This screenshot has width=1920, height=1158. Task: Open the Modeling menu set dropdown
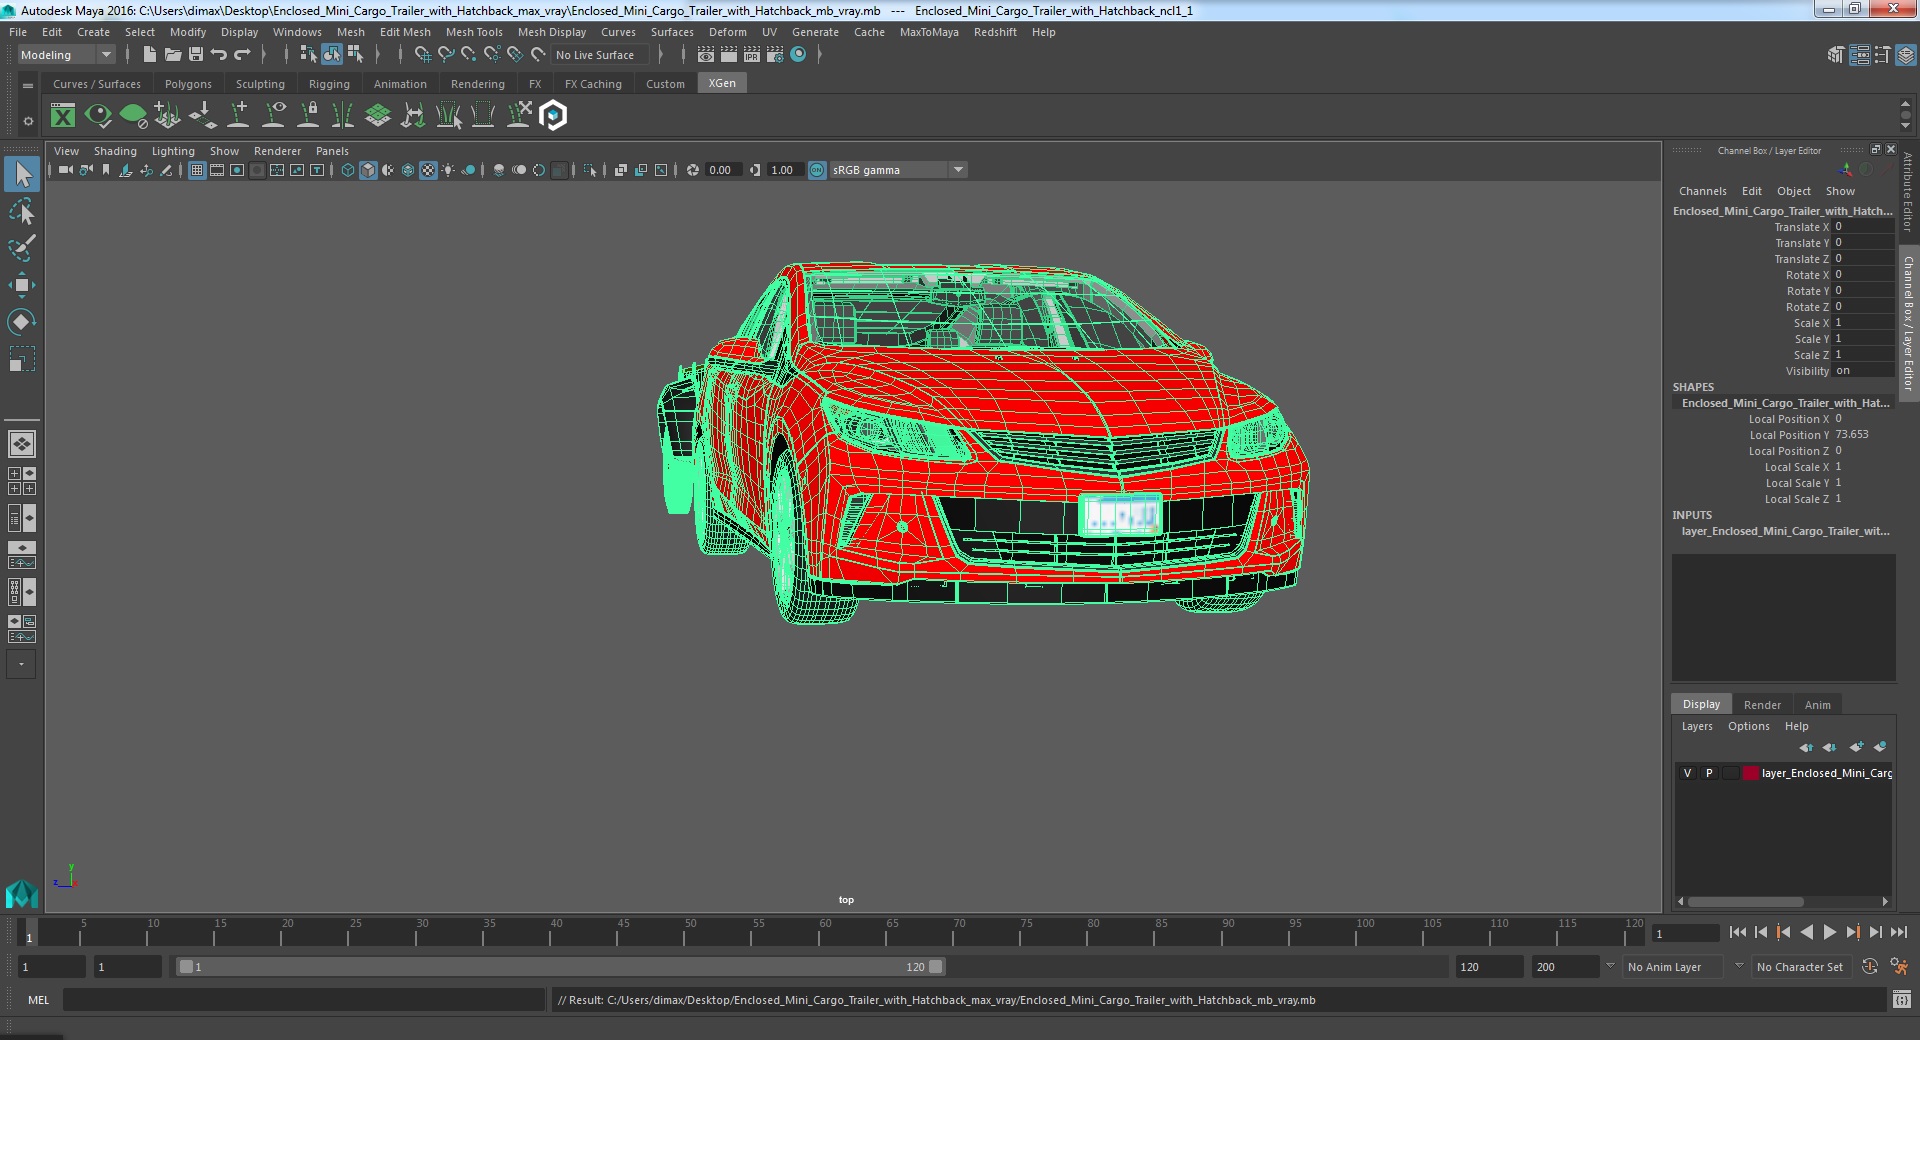[x=66, y=55]
